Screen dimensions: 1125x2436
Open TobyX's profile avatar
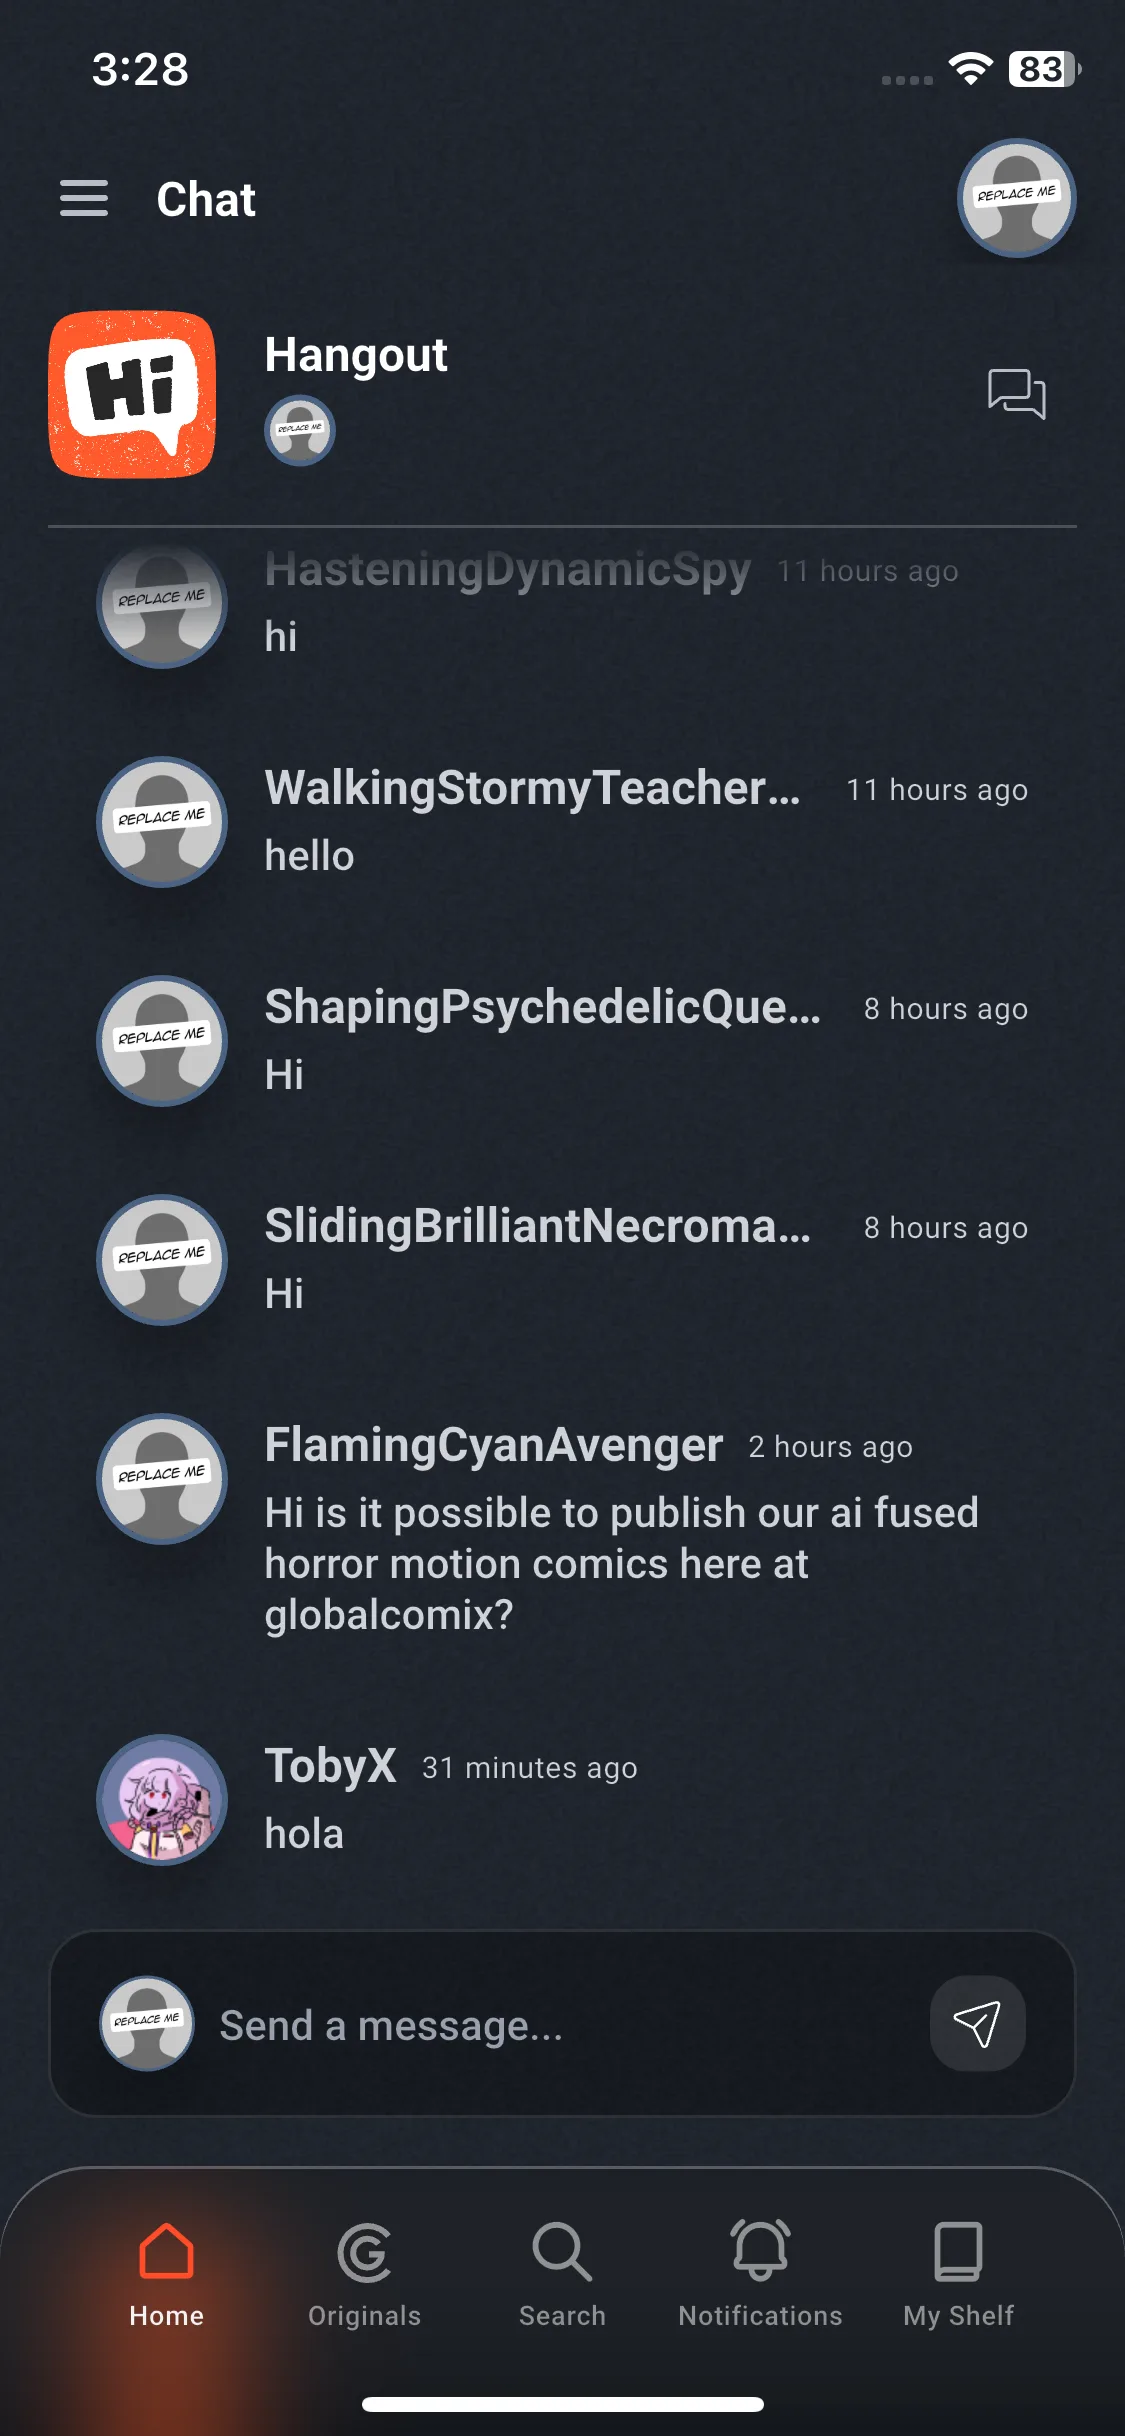[162, 1799]
